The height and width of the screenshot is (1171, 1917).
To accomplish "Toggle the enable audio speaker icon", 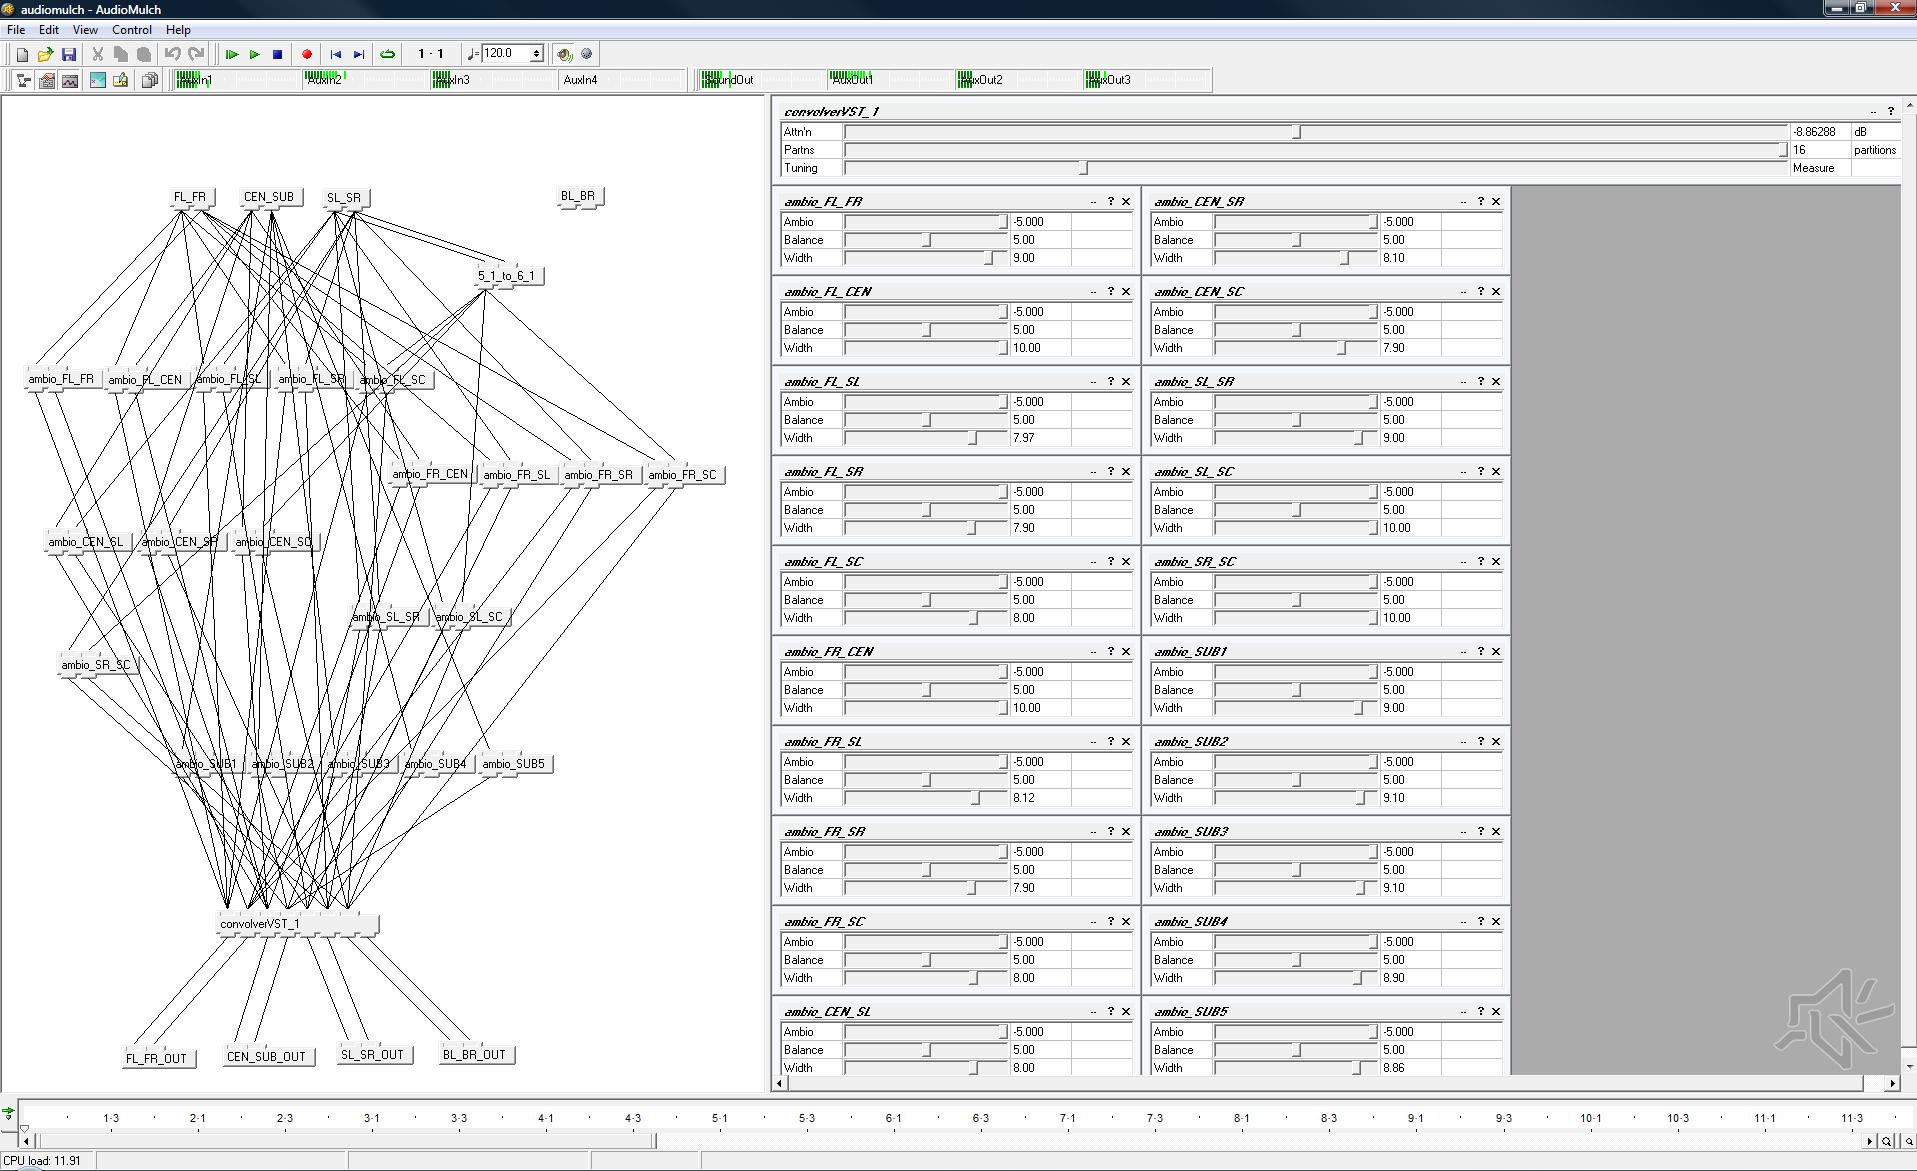I will (x=564, y=55).
